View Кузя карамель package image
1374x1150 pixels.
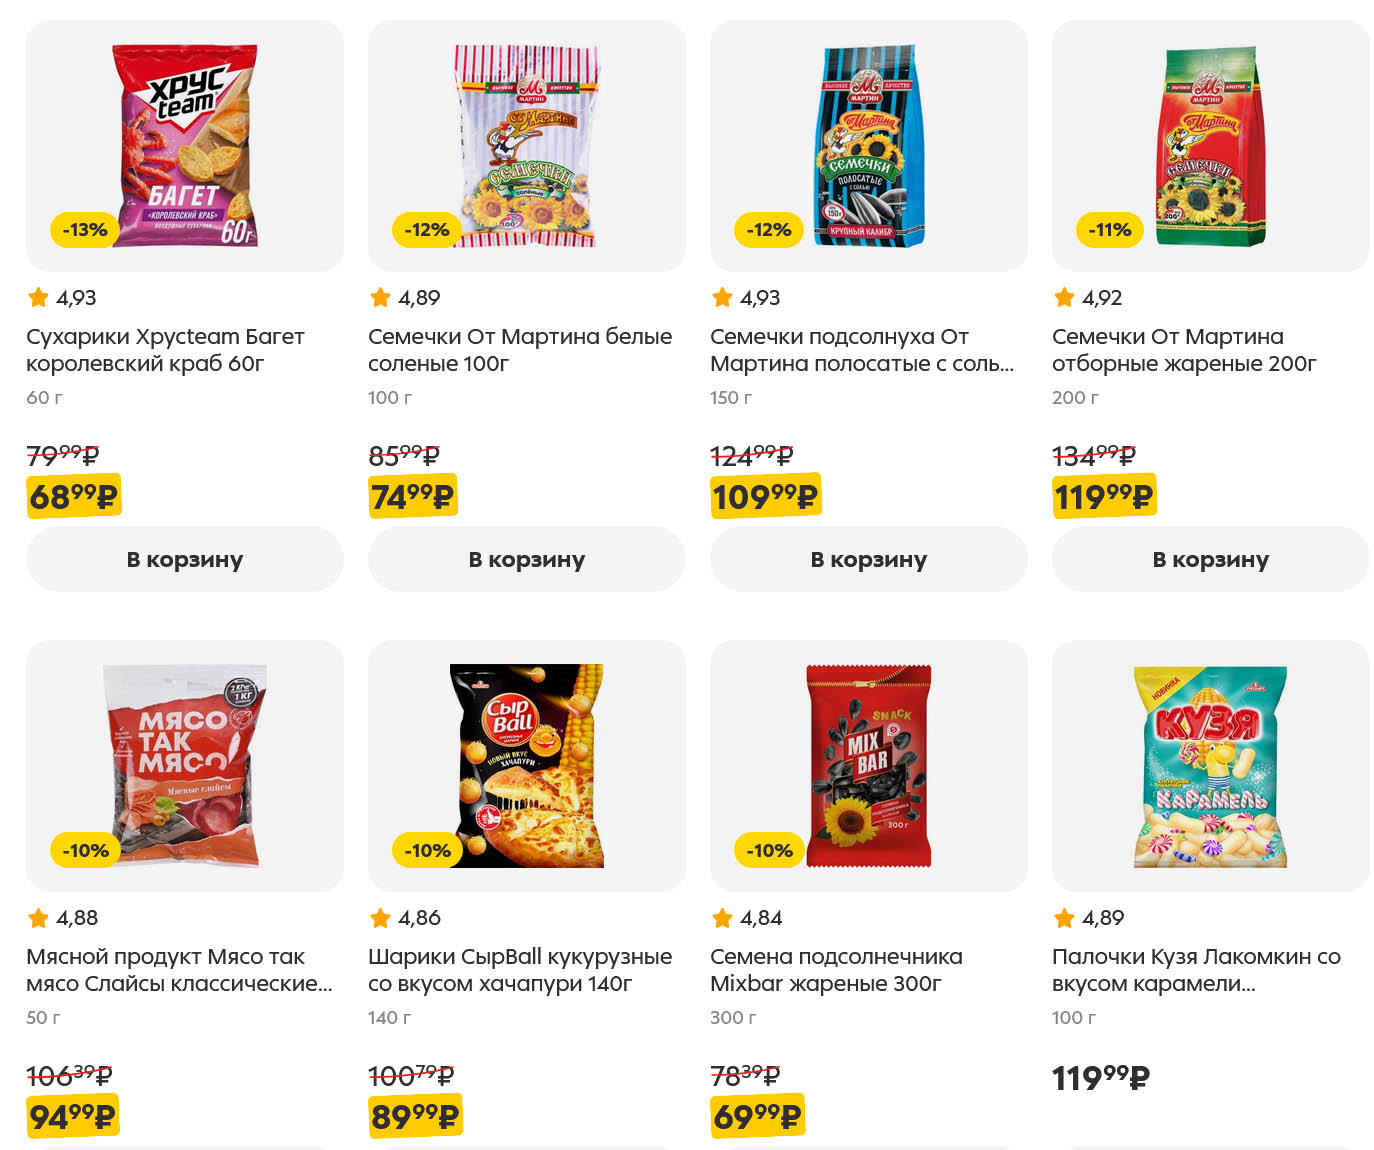(x=1211, y=765)
